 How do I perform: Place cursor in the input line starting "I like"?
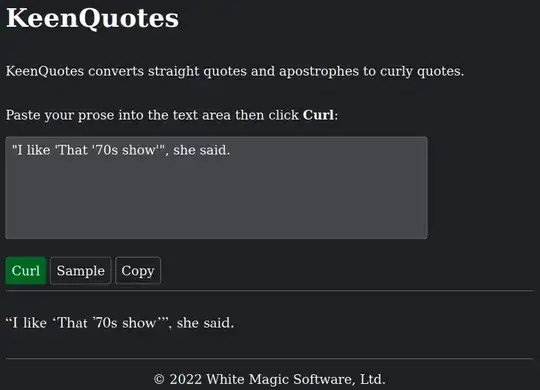click(121, 150)
